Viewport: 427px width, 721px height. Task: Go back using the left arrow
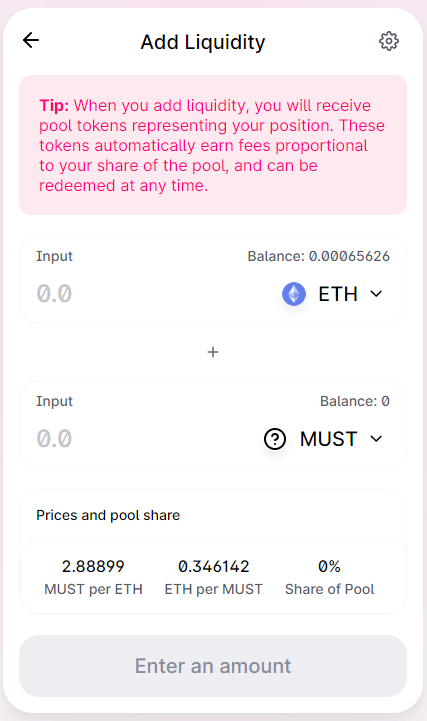[x=31, y=40]
